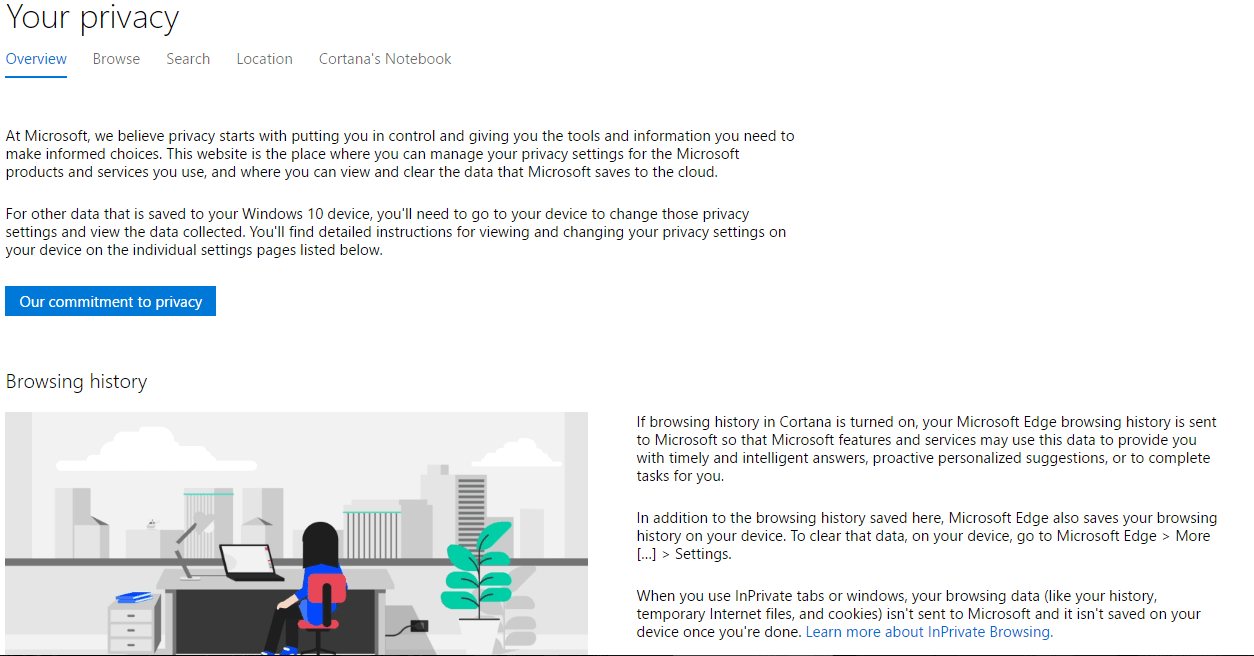
Task: Select the Overview tab
Action: [x=36, y=59]
